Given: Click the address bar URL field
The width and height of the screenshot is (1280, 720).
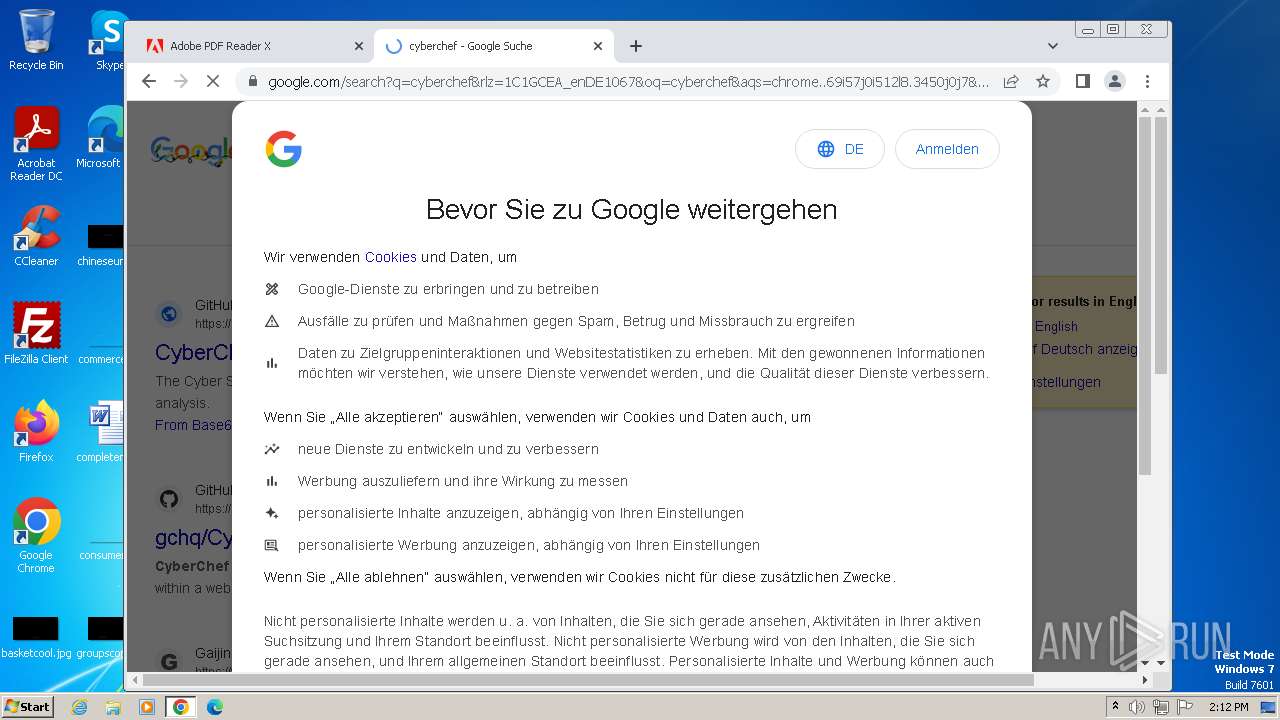Looking at the screenshot, I should 628,82.
